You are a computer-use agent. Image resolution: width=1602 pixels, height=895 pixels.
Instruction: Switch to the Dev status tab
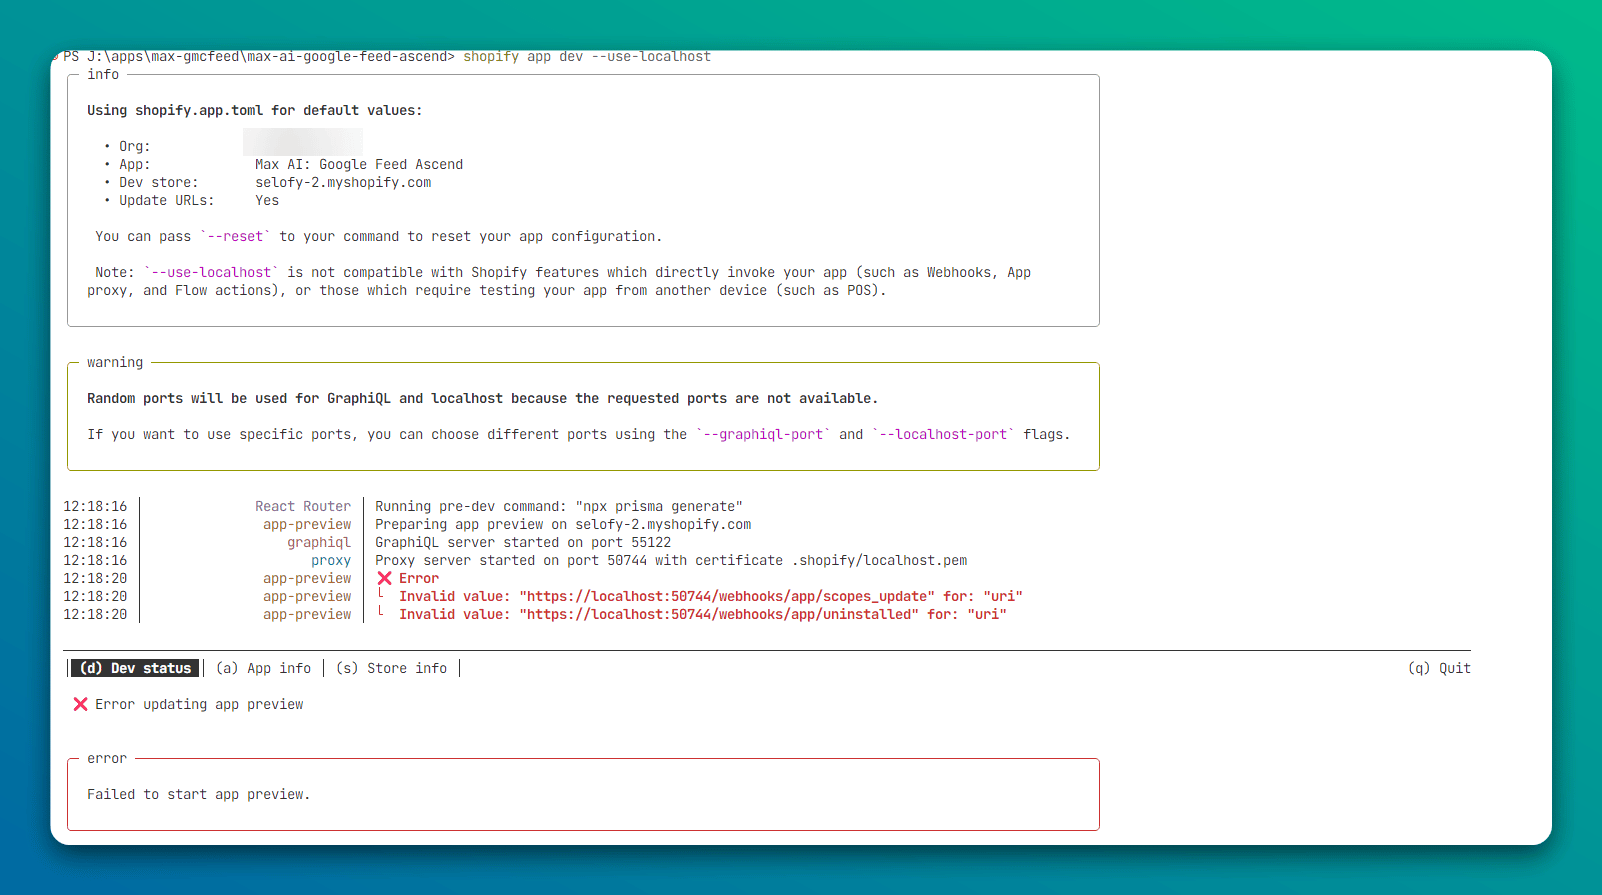(135, 669)
